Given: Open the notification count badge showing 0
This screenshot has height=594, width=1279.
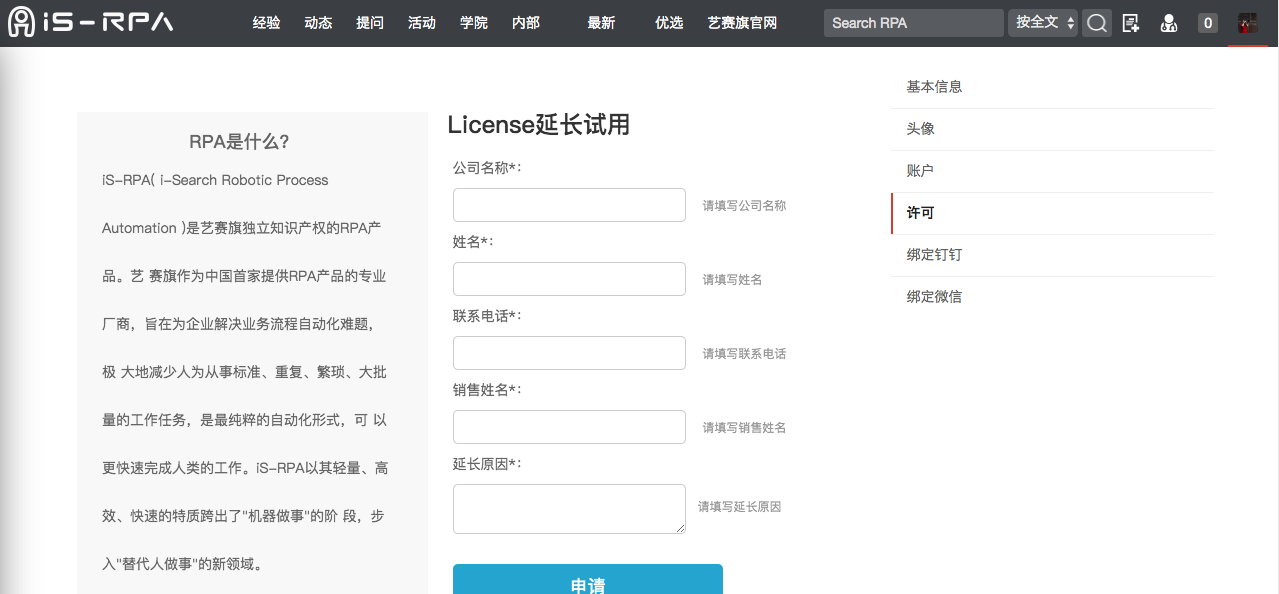Looking at the screenshot, I should (x=1208, y=23).
